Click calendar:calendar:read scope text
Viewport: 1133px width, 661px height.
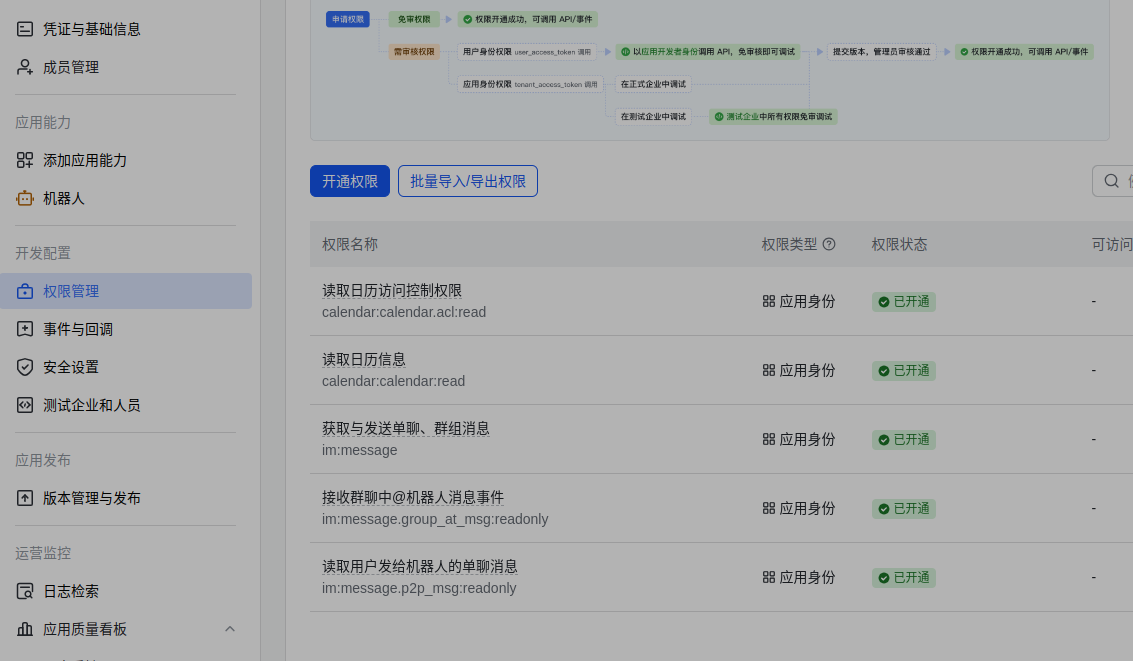[393, 381]
